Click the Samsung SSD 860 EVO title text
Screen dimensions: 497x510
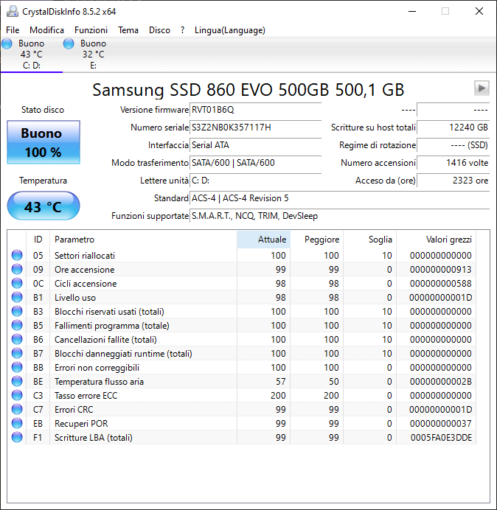point(248,90)
